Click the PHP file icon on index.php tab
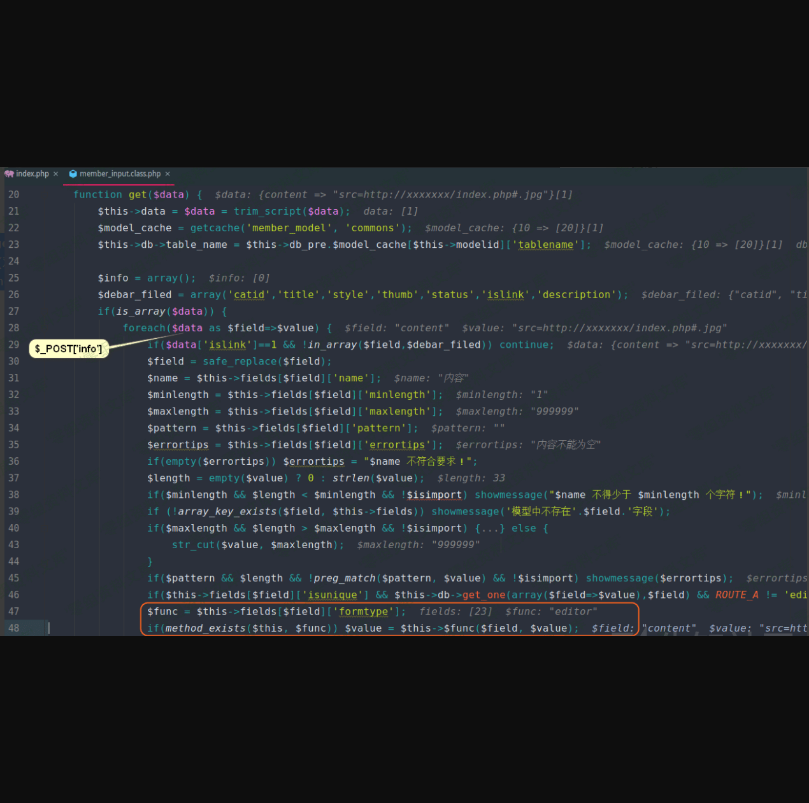This screenshot has width=809, height=803. click(x=9, y=174)
